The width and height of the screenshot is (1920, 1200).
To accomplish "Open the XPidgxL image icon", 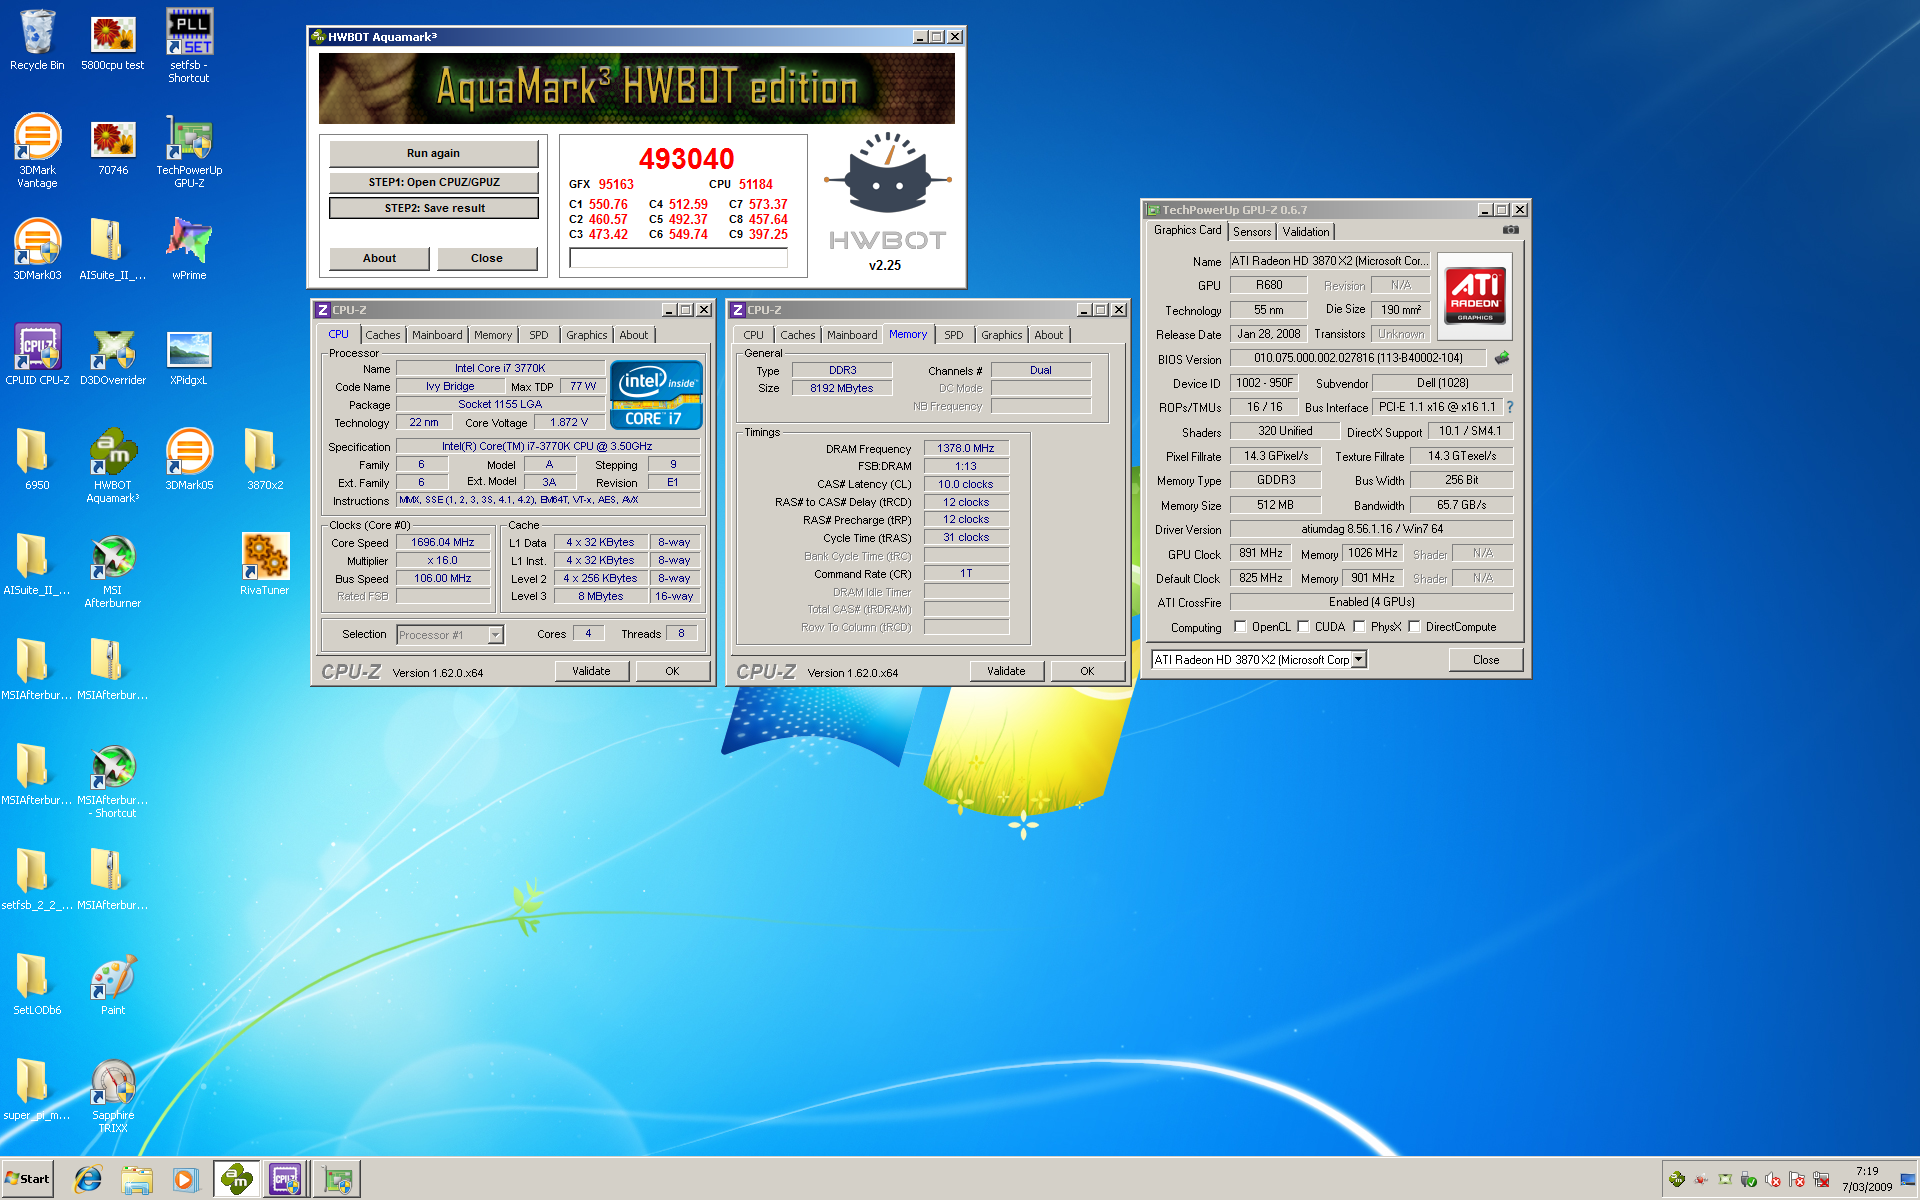I will coord(189,354).
